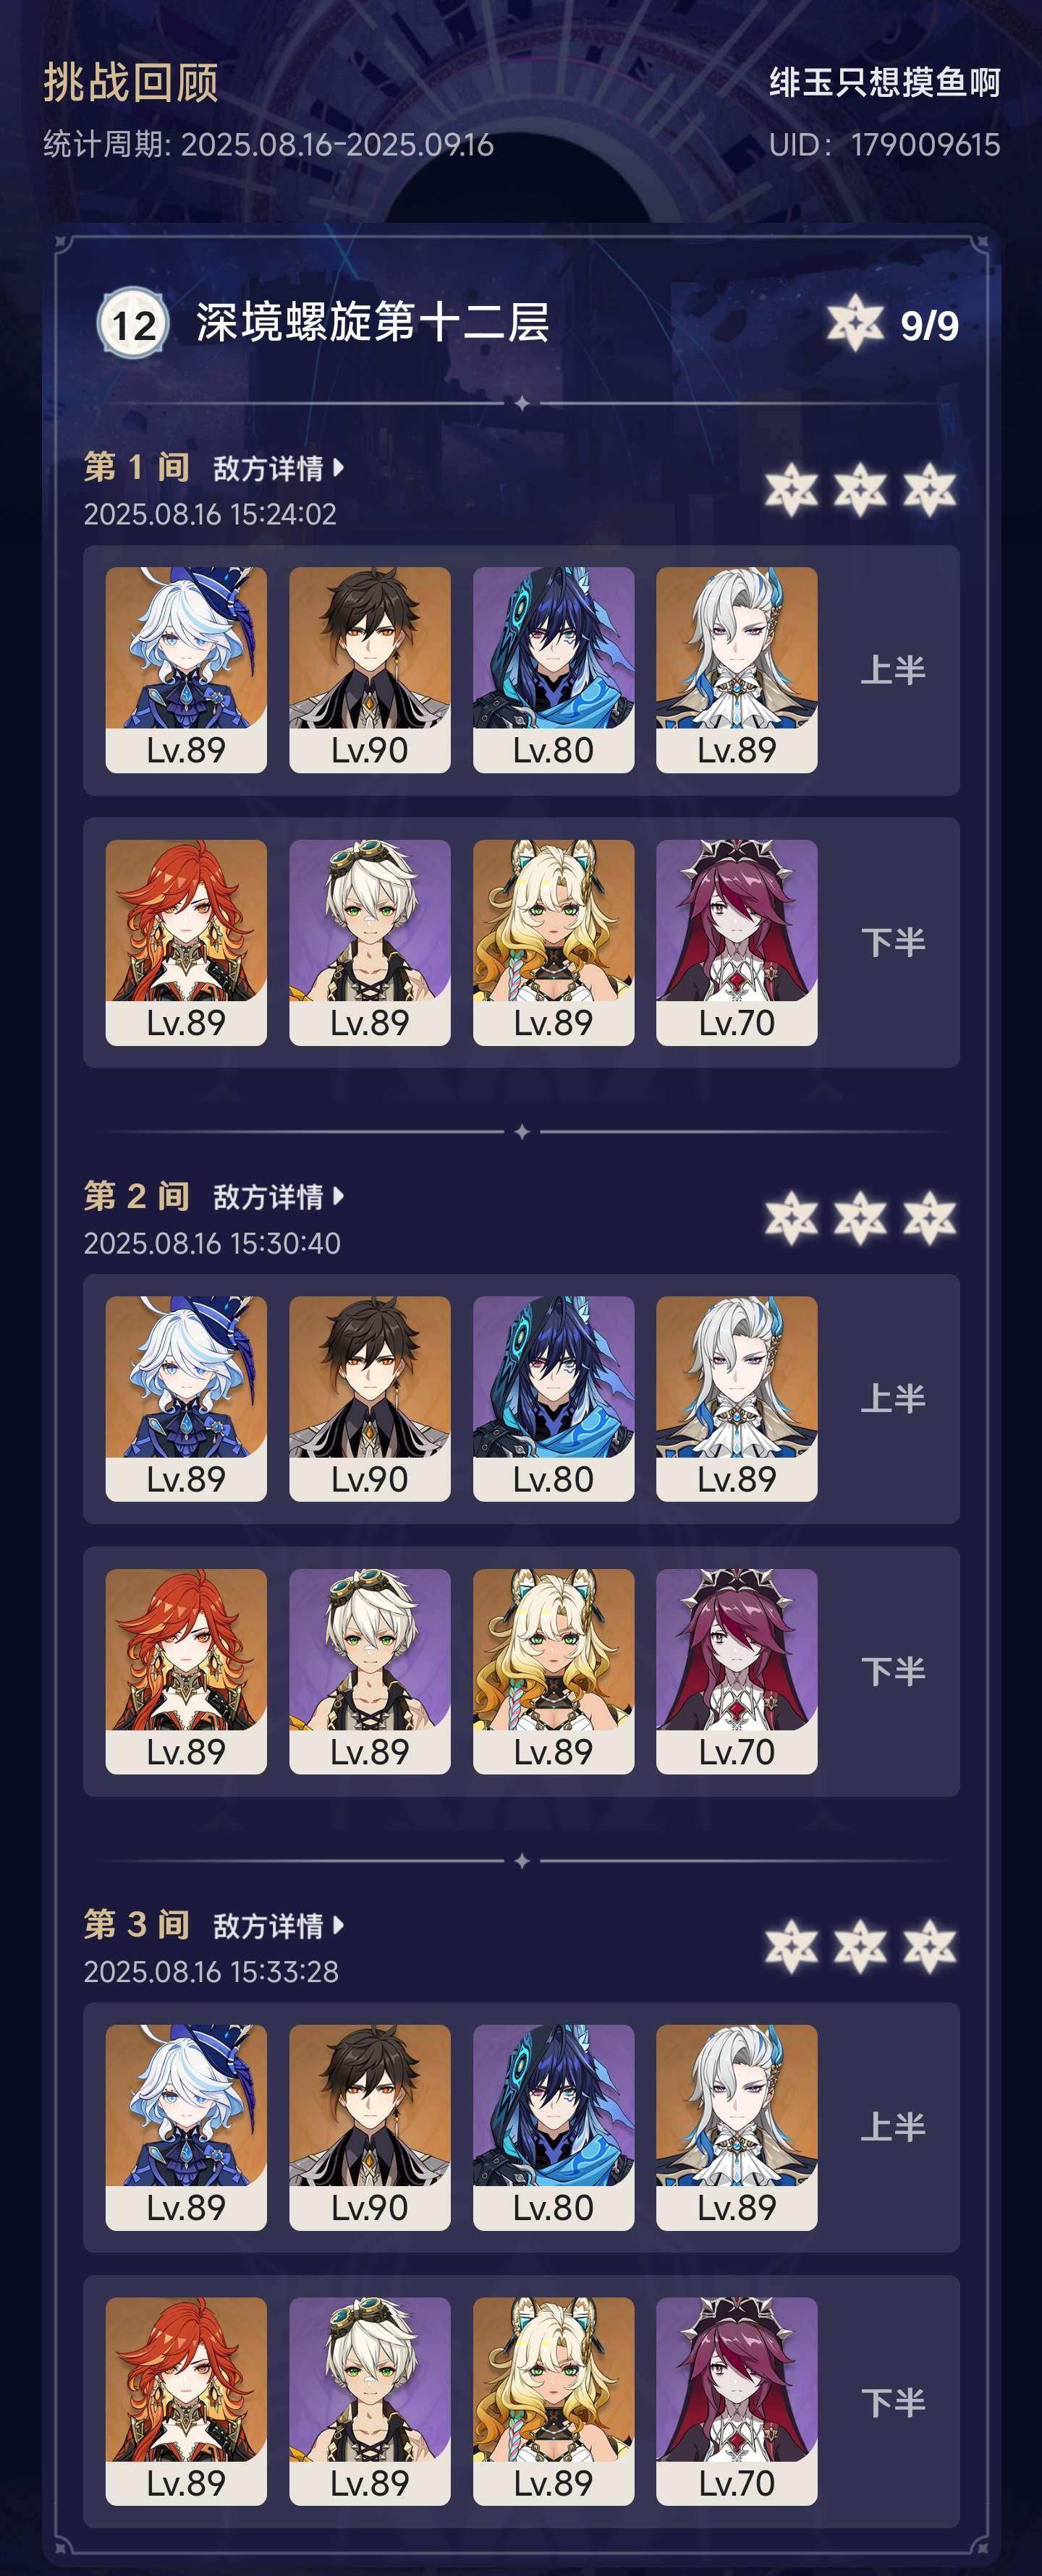Screen dimensions: 1042x2576
Task: Tap the 挑战回顾 page title
Action: [x=131, y=82]
